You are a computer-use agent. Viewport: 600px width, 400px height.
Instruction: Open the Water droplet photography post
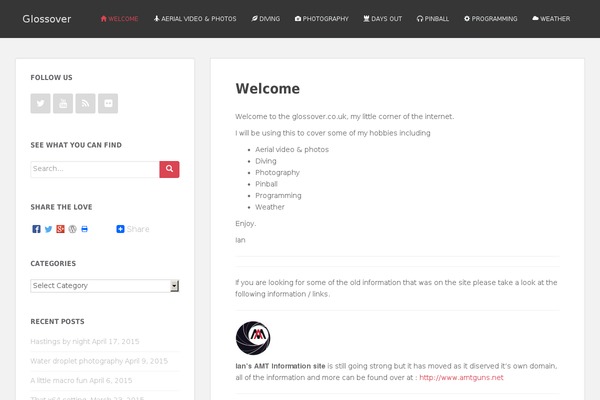click(77, 361)
